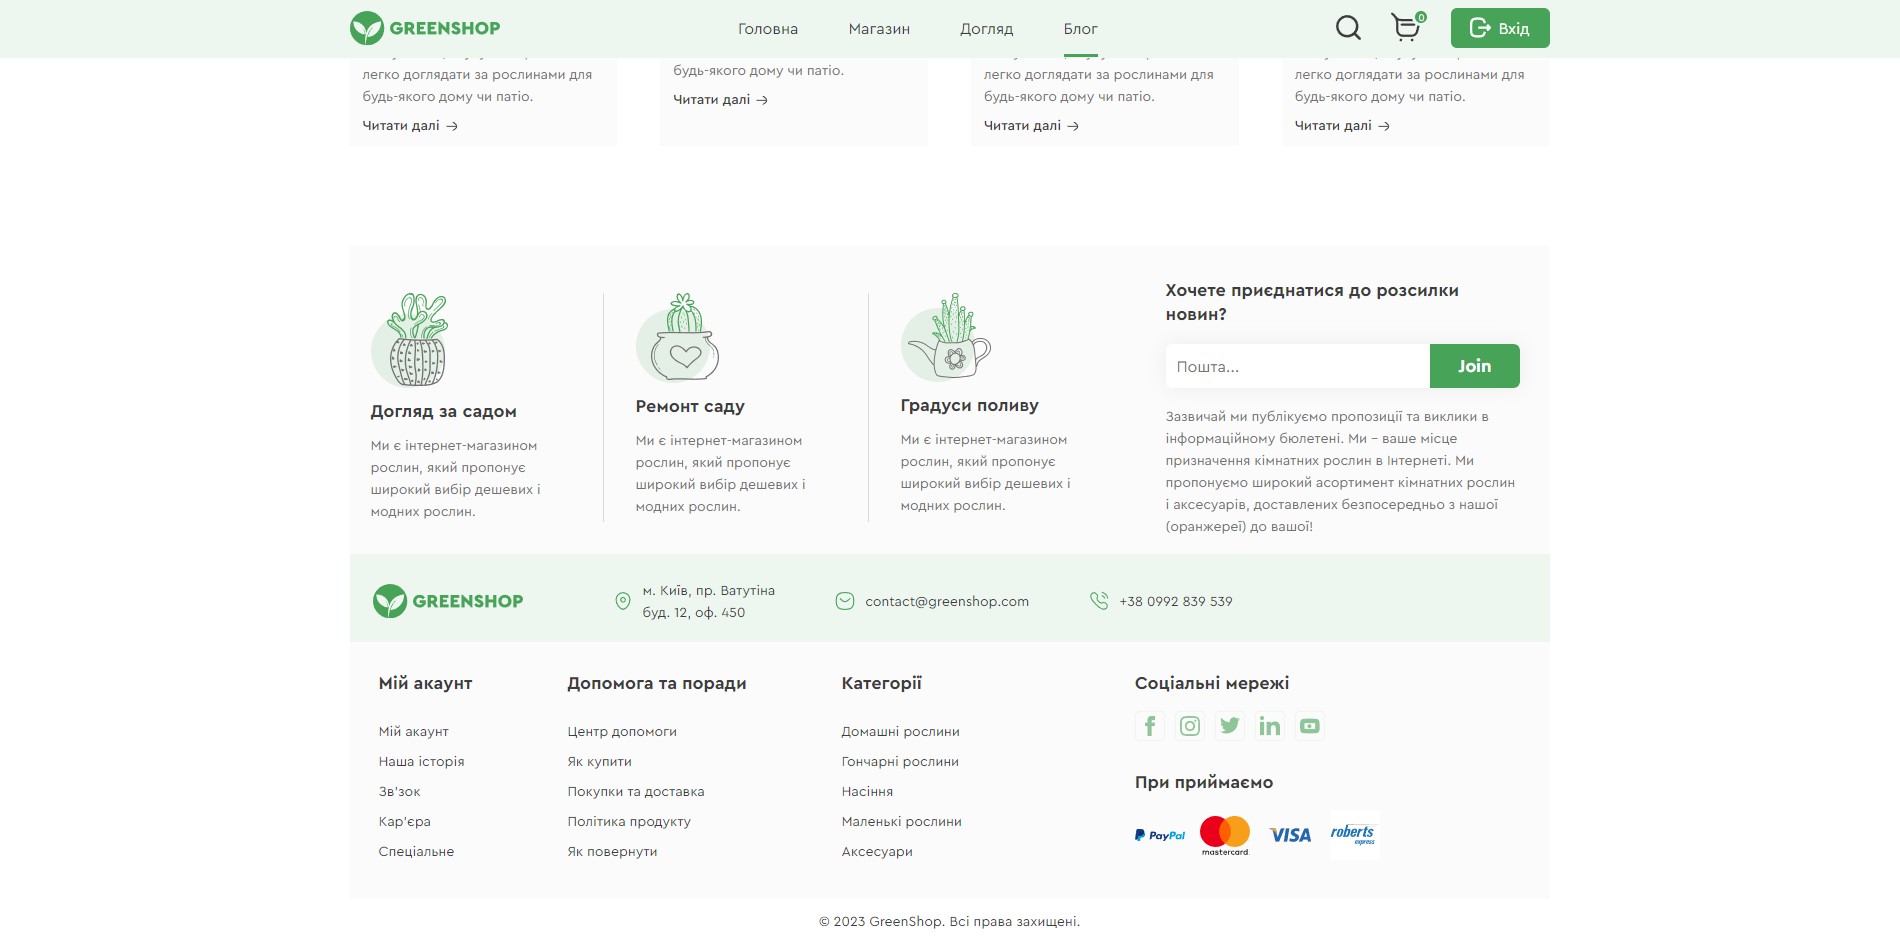Viewport: 1900px width, 946px height.
Task: Follow the Центр допомоги footer link
Action: tap(622, 732)
